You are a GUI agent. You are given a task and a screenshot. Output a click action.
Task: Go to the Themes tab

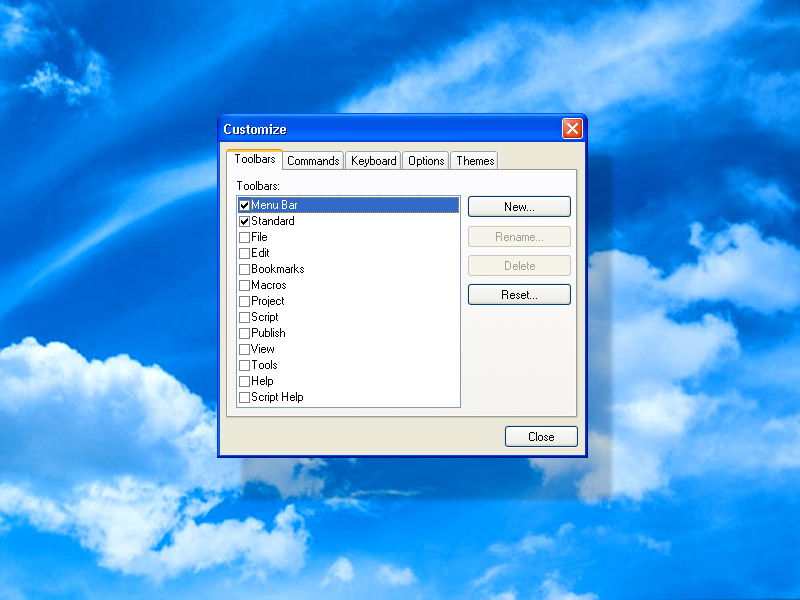point(475,161)
